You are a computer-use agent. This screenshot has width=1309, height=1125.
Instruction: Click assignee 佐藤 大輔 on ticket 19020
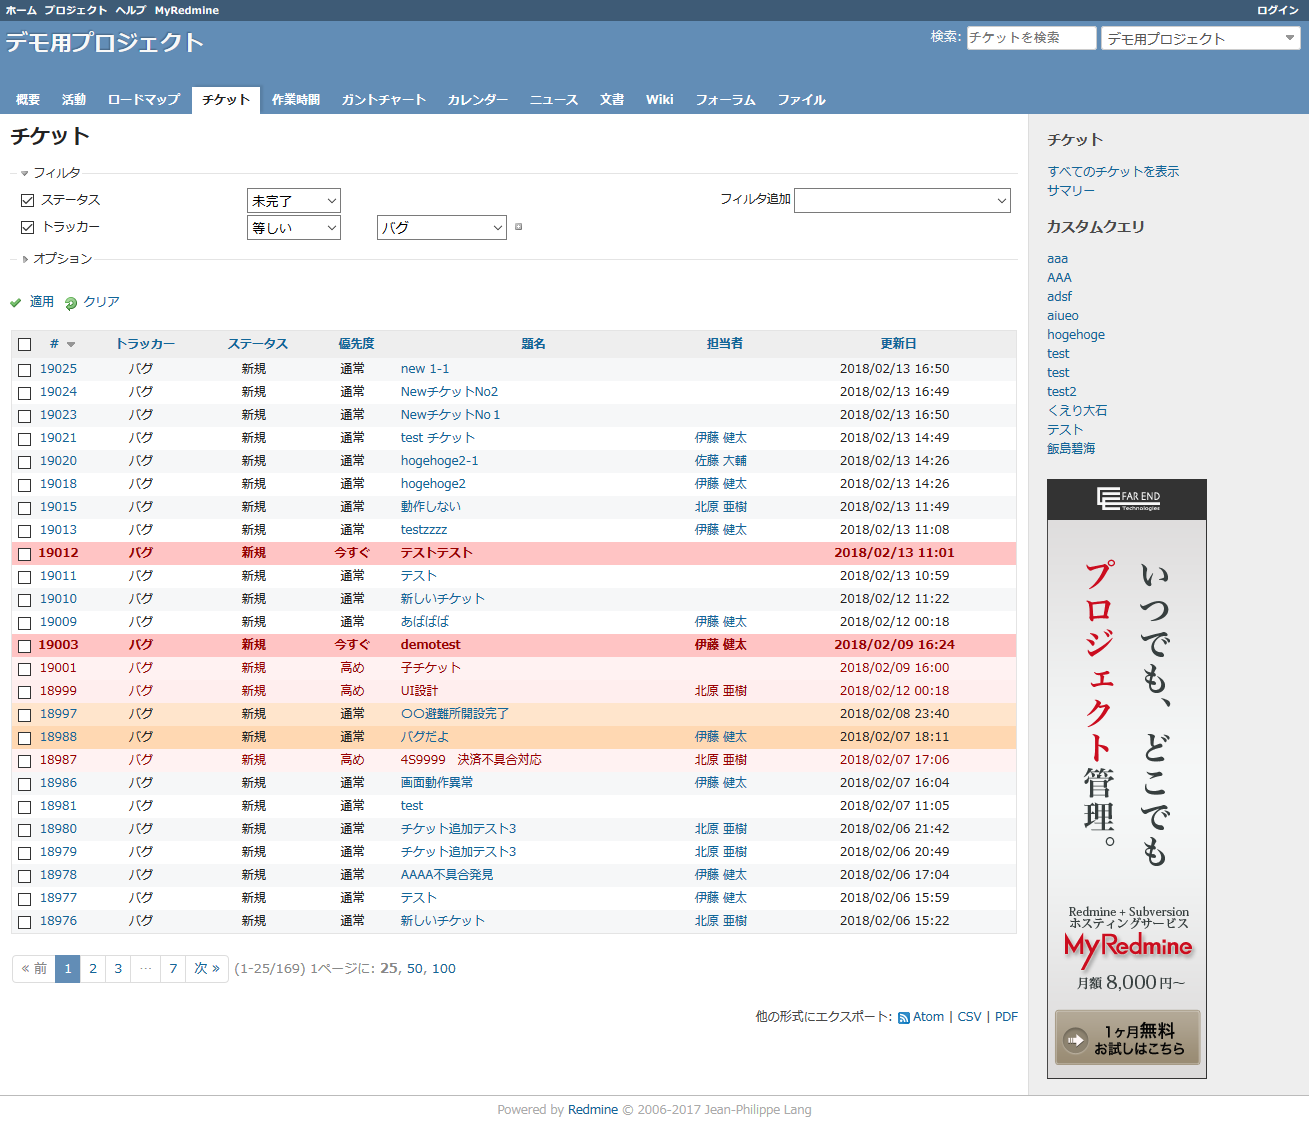(721, 461)
